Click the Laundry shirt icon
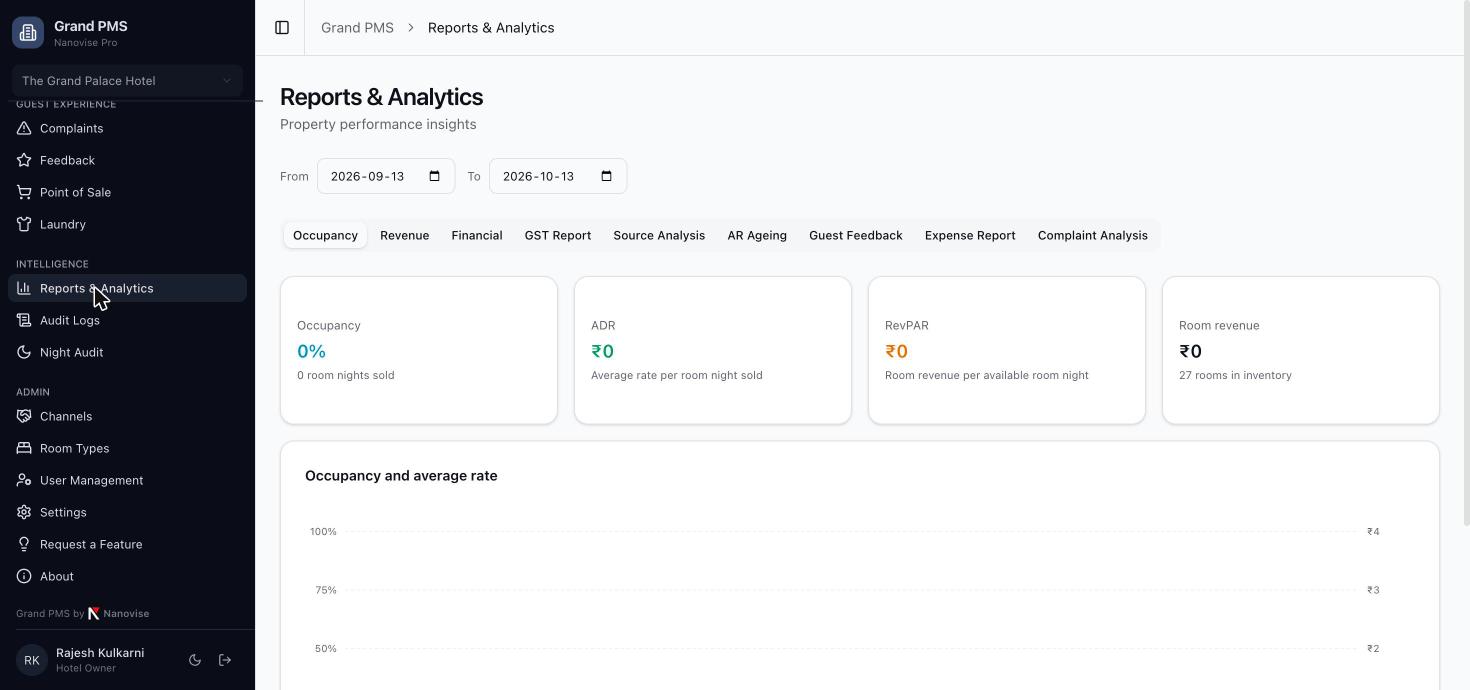 [24, 224]
